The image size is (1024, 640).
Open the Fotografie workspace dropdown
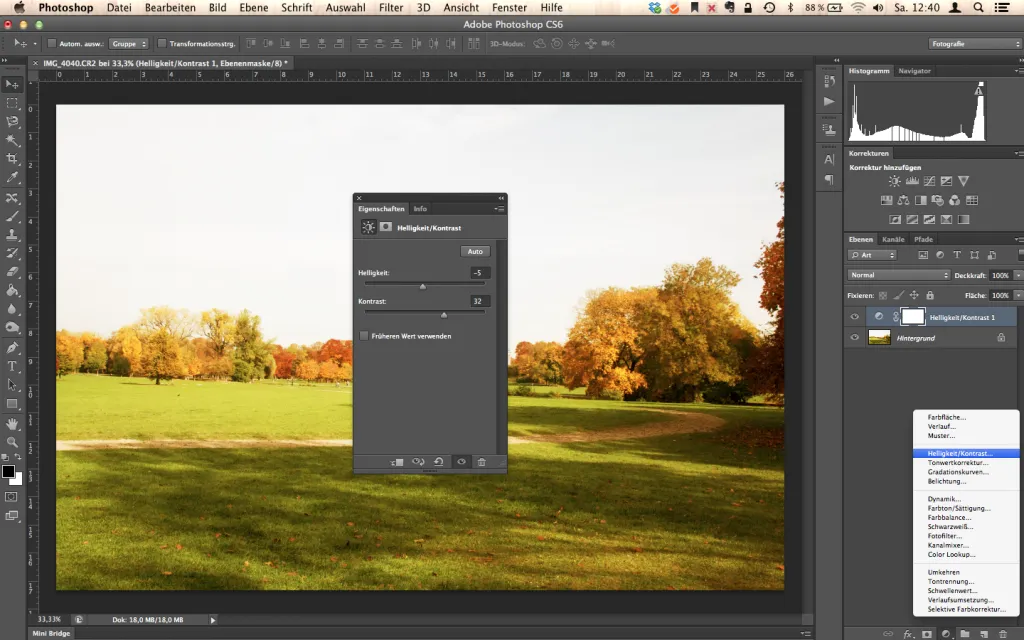(x=974, y=44)
